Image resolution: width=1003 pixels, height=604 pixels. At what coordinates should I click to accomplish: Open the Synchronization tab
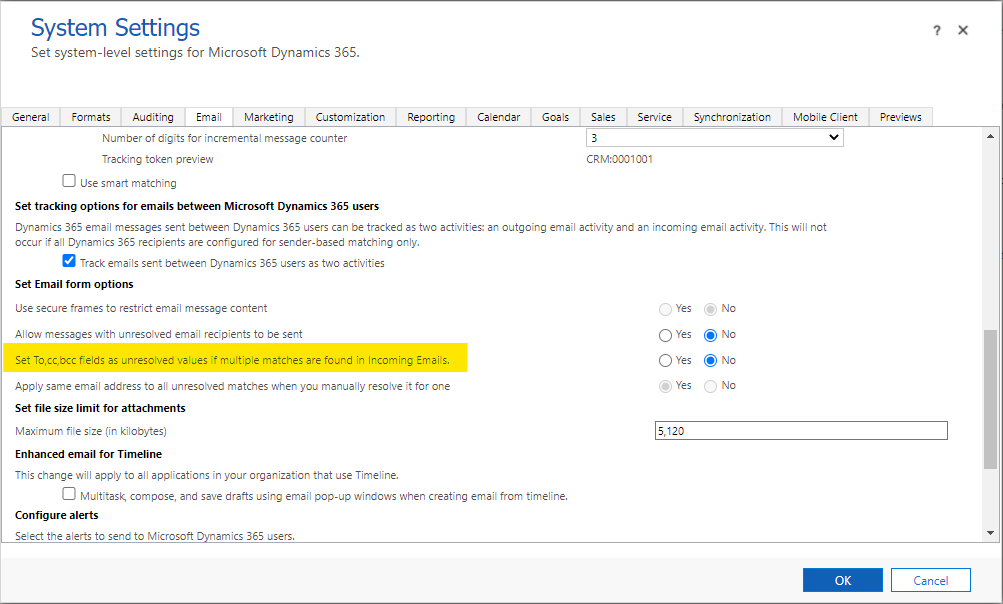(x=732, y=117)
